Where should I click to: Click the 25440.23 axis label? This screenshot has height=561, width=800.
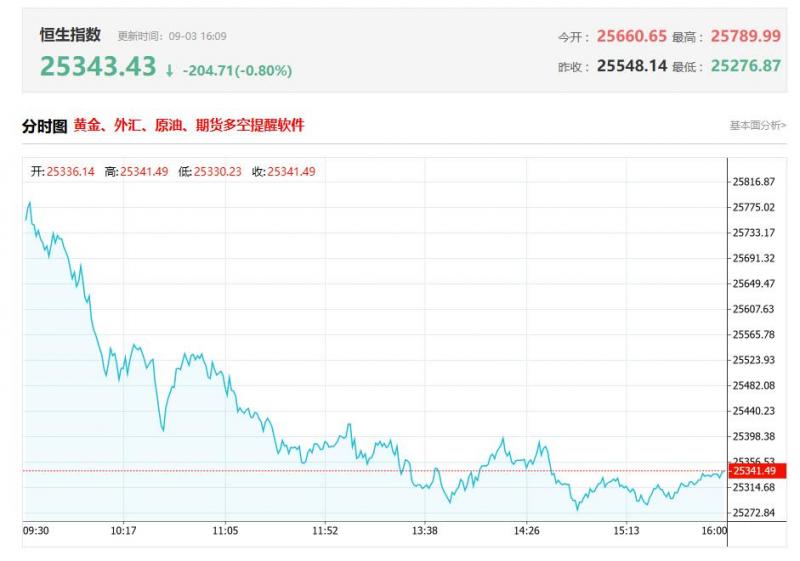754,411
